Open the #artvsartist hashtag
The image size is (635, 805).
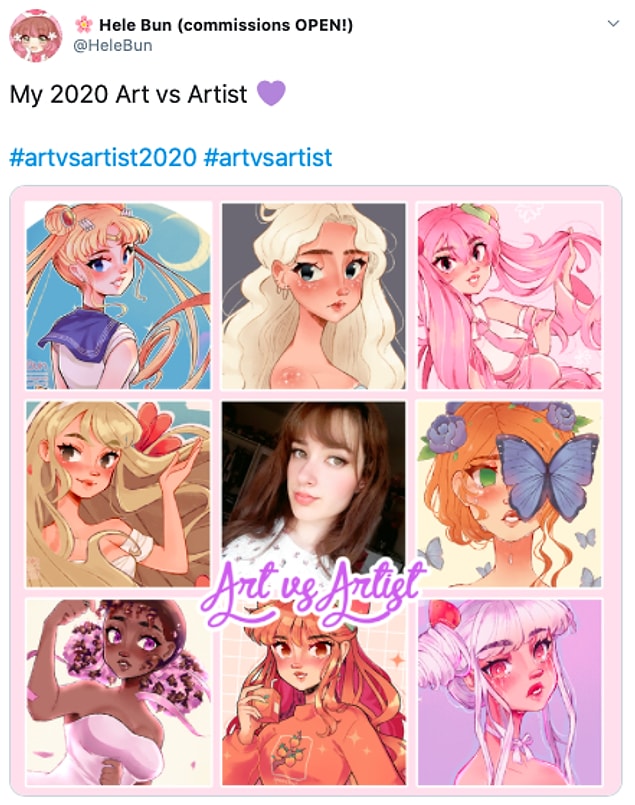pos(268,157)
